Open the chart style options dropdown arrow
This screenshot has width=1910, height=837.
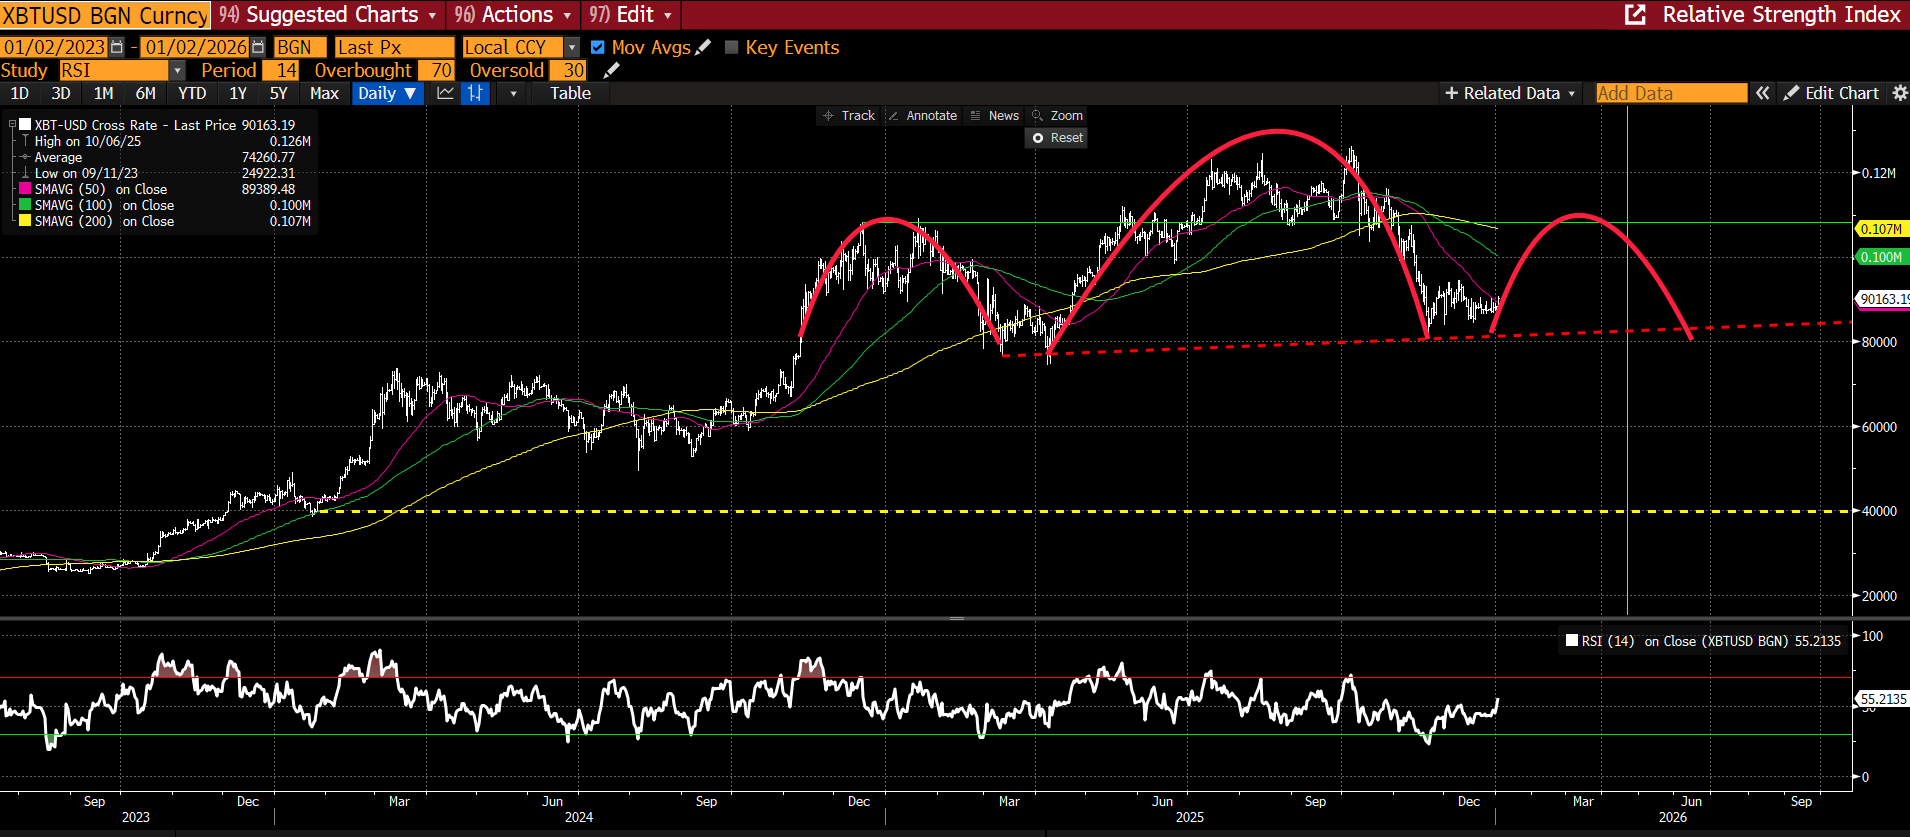coord(514,93)
